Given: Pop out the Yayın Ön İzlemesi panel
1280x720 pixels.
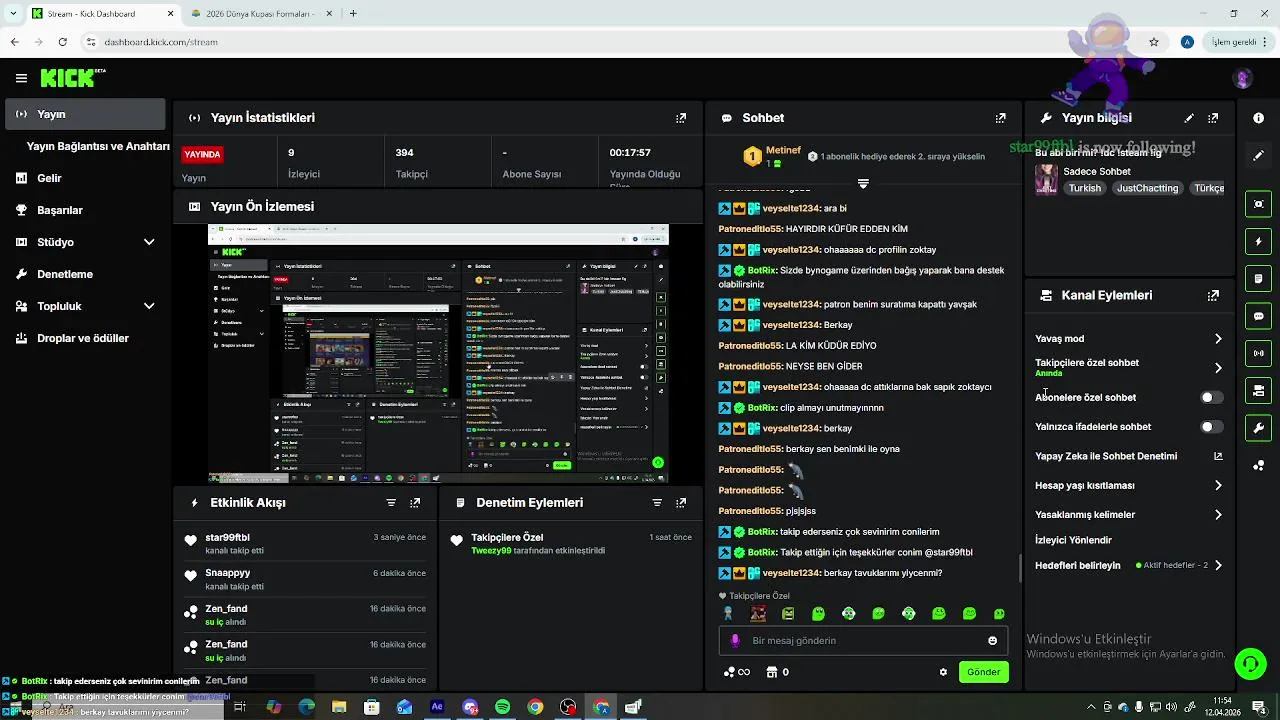Looking at the screenshot, I should [x=681, y=207].
